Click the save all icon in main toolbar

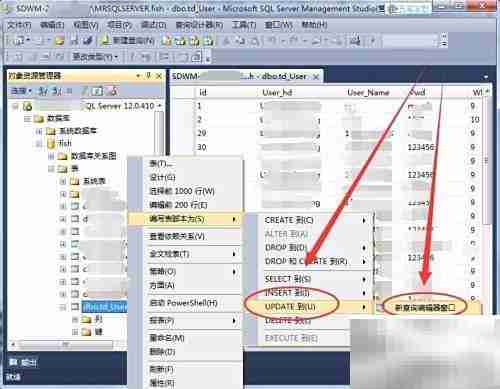pyautogui.click(x=88, y=41)
